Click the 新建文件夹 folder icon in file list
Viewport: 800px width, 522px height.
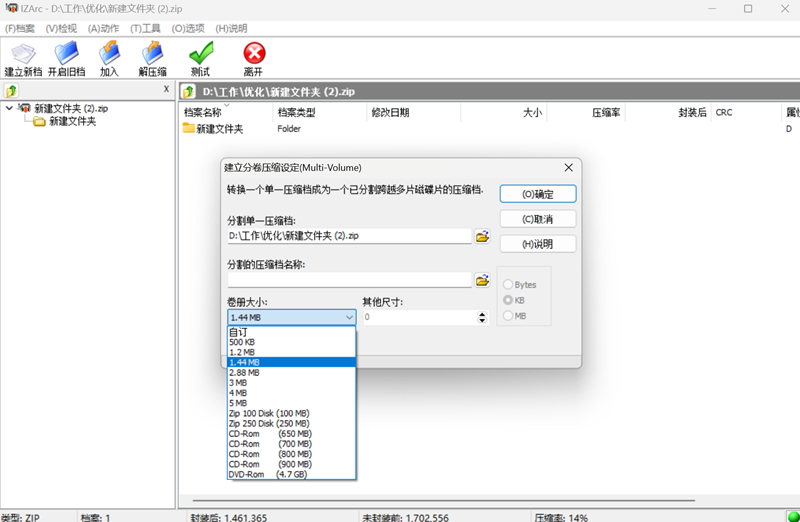189,128
